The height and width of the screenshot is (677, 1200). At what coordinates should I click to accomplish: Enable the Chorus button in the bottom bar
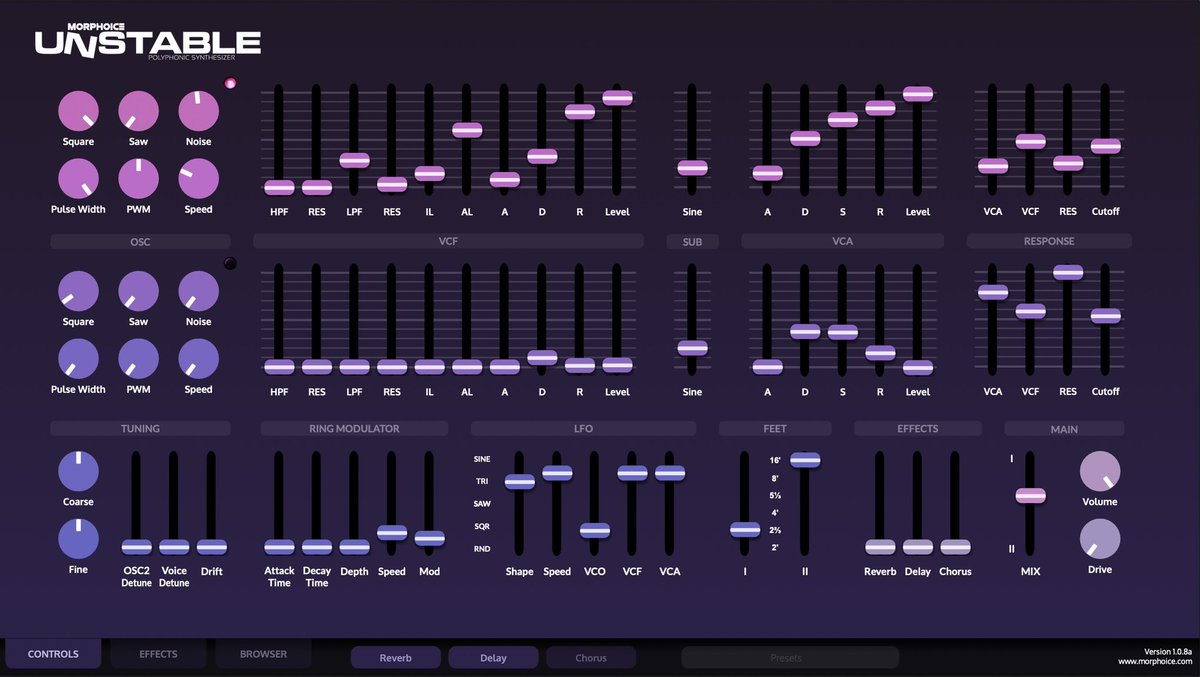pyautogui.click(x=591, y=657)
